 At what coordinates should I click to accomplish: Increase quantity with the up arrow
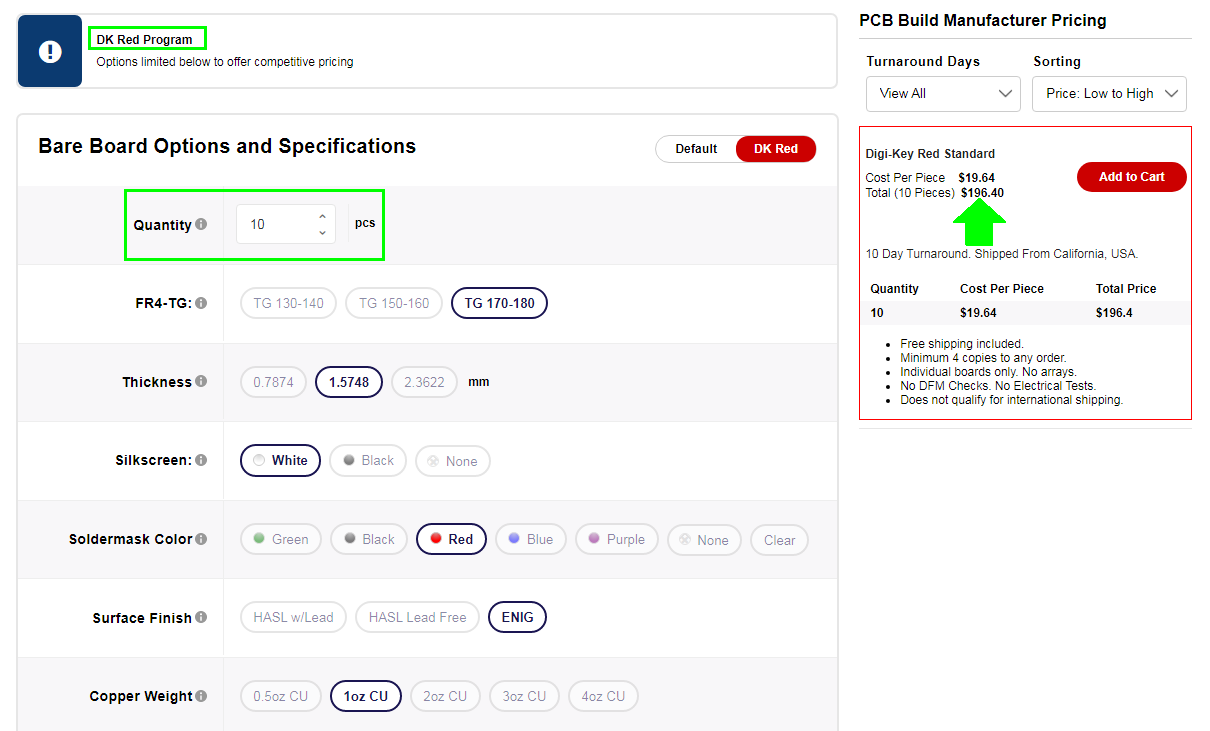(x=322, y=216)
